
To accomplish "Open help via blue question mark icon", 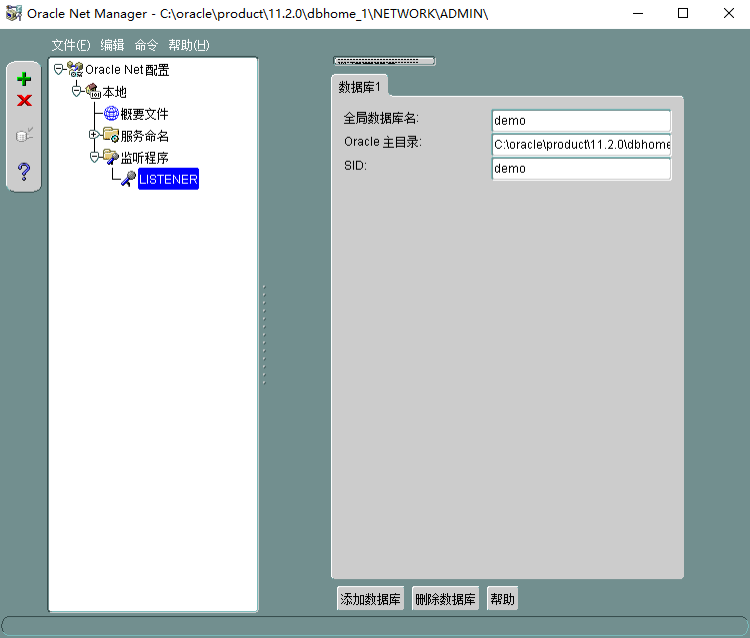I will pos(24,171).
